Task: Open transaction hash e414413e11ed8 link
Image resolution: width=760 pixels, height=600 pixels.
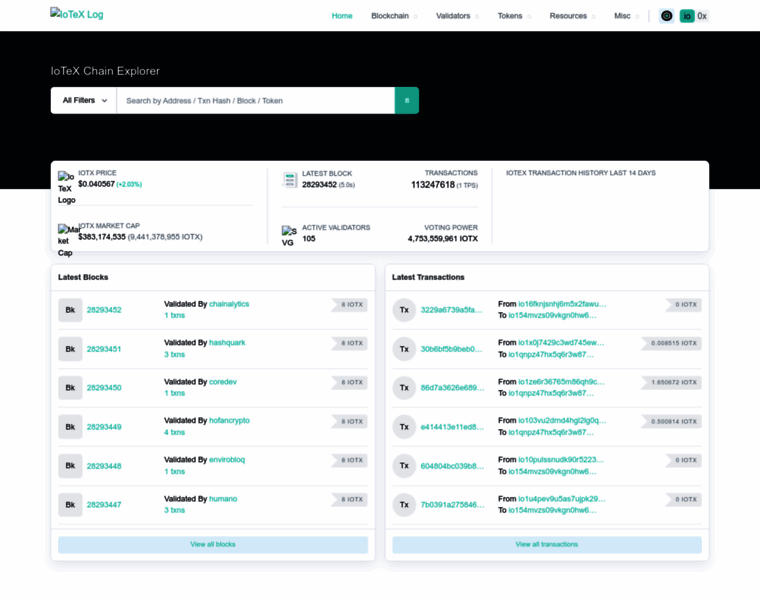Action: point(452,427)
